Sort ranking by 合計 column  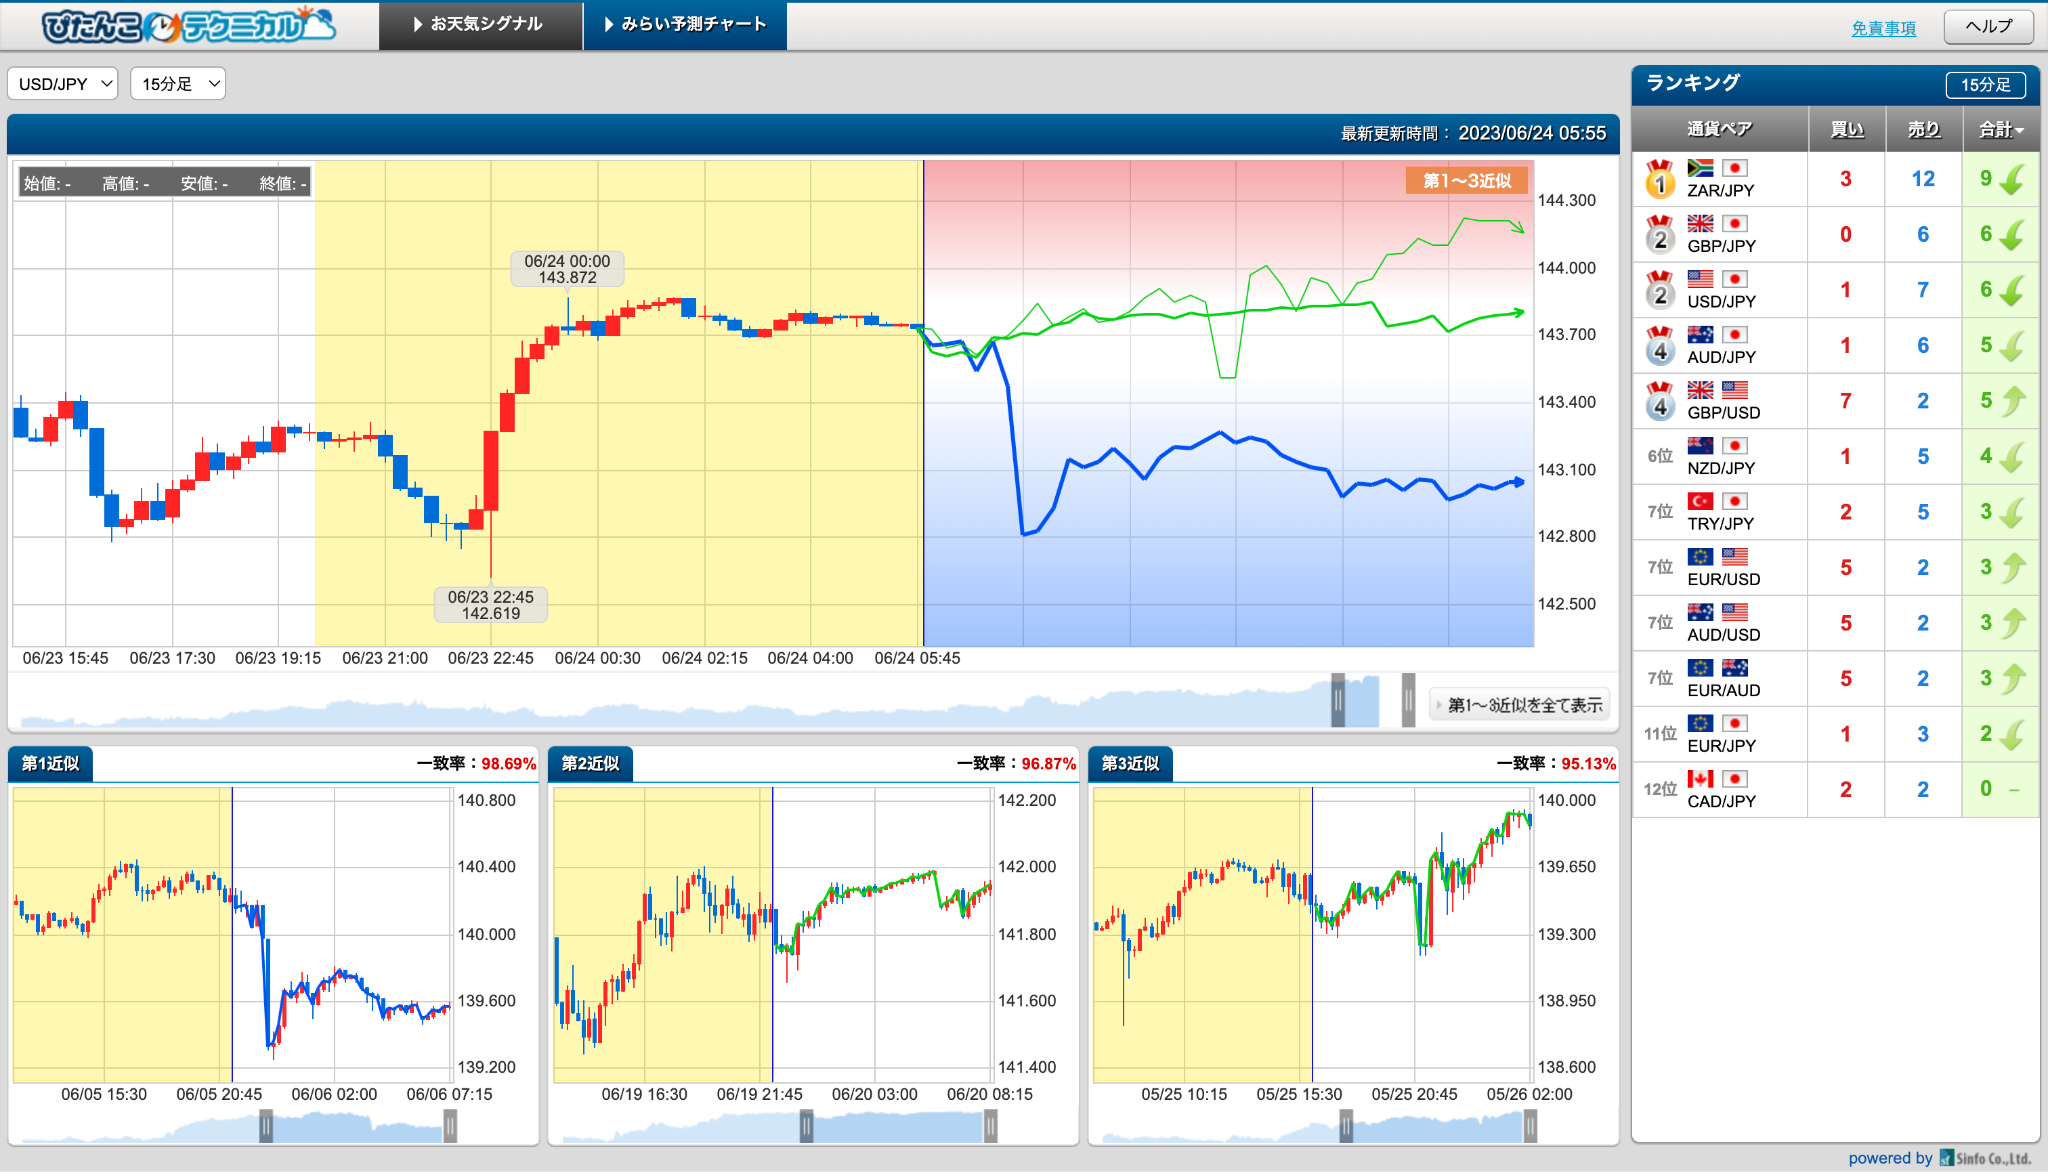pos(2000,129)
